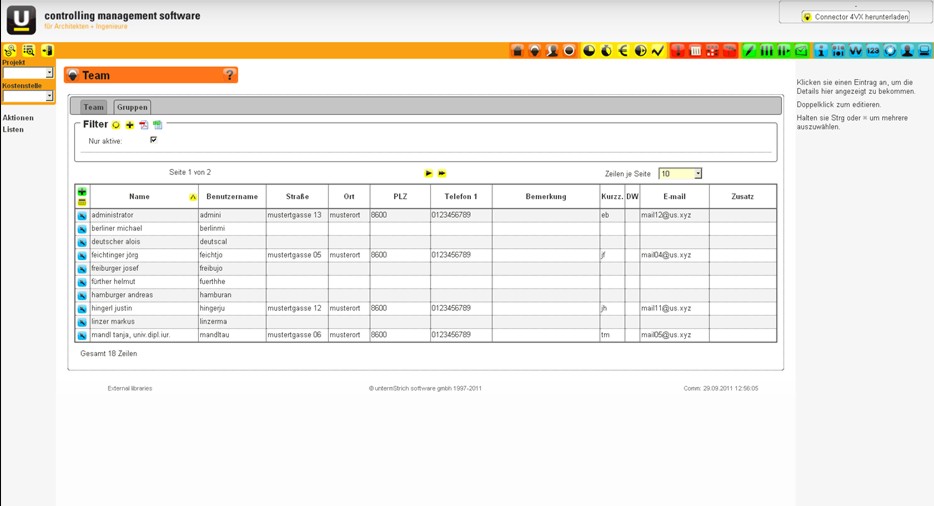Open the Projekt dropdown
The image size is (934, 506).
pyautogui.click(x=28, y=73)
